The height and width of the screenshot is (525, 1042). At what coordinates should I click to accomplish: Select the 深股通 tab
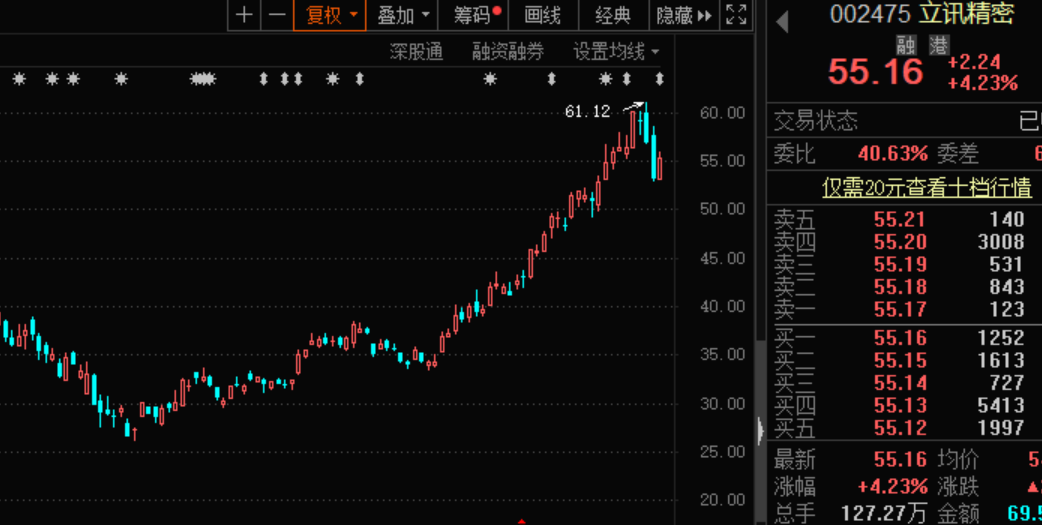click(x=416, y=51)
